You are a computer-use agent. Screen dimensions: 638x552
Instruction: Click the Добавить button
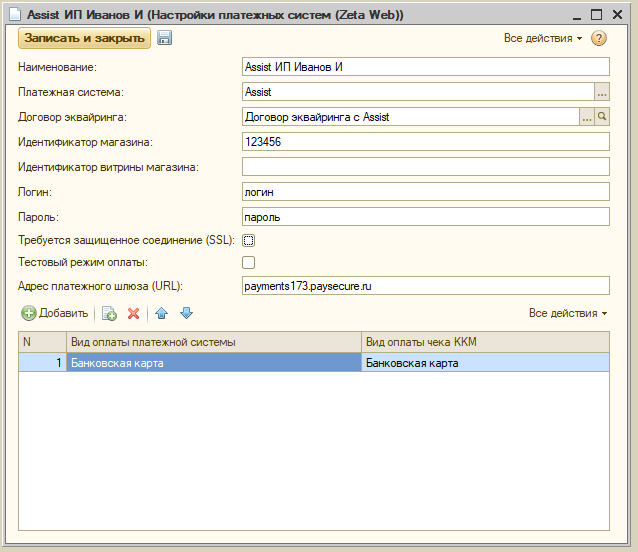pos(55,313)
